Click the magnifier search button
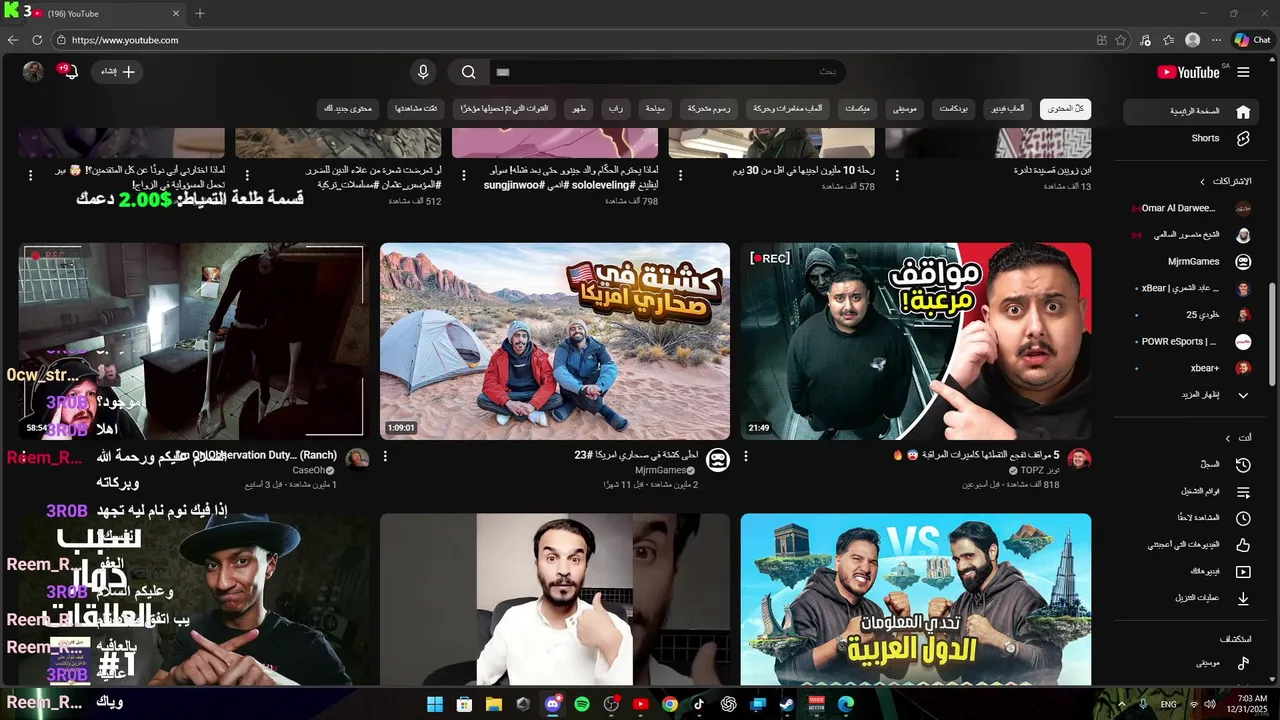This screenshot has height=720, width=1280. [x=468, y=72]
